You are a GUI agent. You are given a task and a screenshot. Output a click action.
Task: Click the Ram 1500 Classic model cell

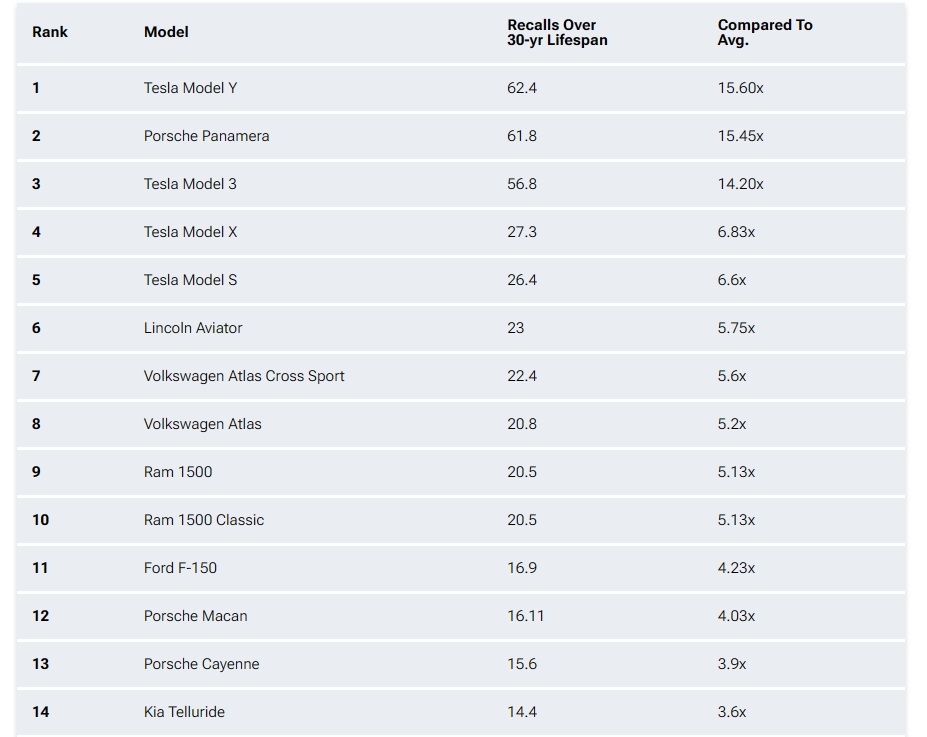[204, 520]
